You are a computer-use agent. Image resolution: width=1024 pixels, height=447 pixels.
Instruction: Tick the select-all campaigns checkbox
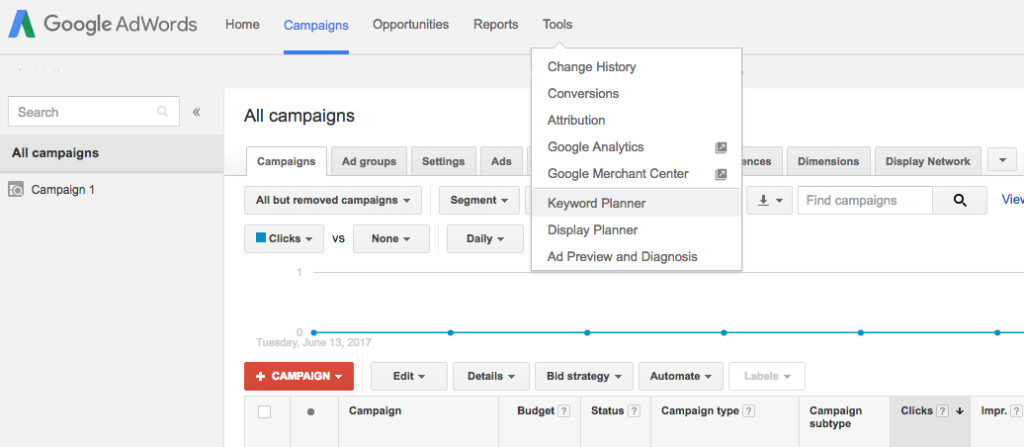tap(264, 412)
